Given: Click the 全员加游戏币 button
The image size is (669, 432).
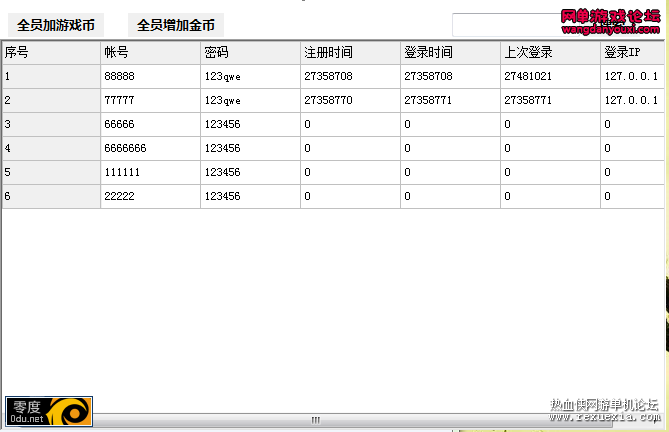Looking at the screenshot, I should tap(56, 25).
